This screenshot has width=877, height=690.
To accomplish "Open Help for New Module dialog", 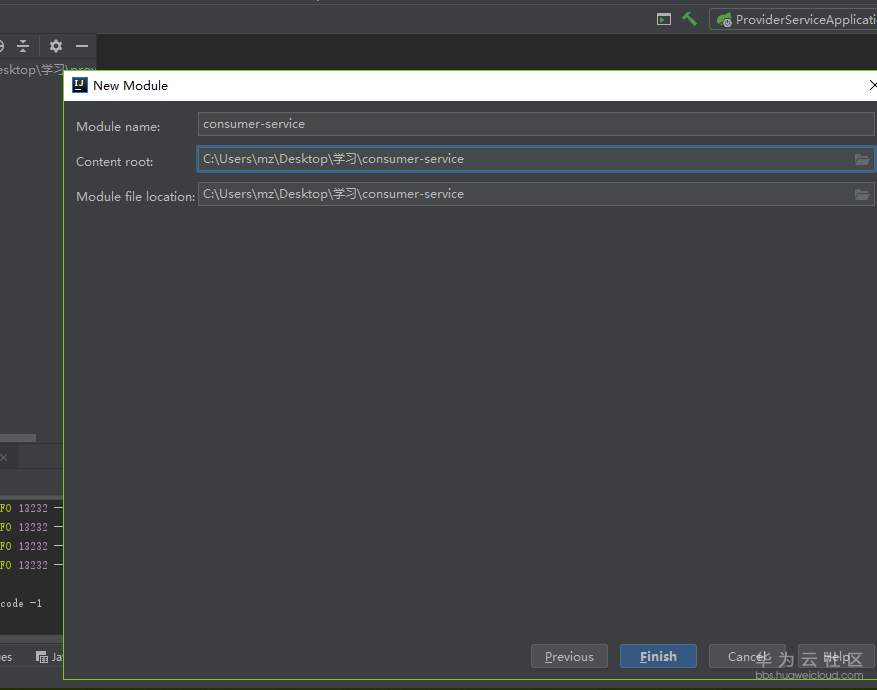I will (836, 656).
